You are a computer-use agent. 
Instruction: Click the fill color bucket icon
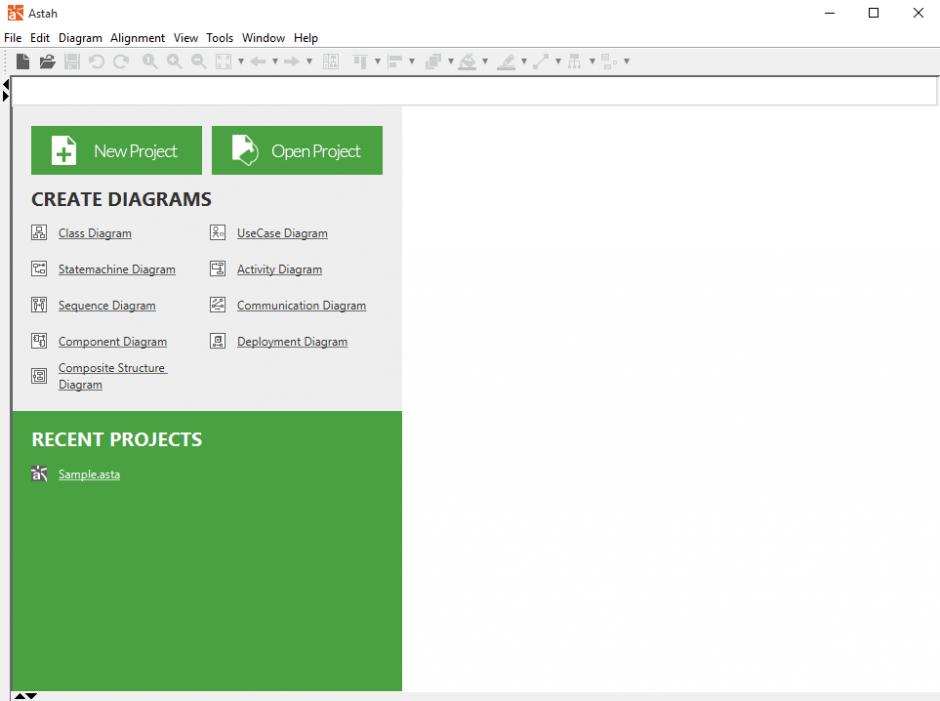click(467, 62)
